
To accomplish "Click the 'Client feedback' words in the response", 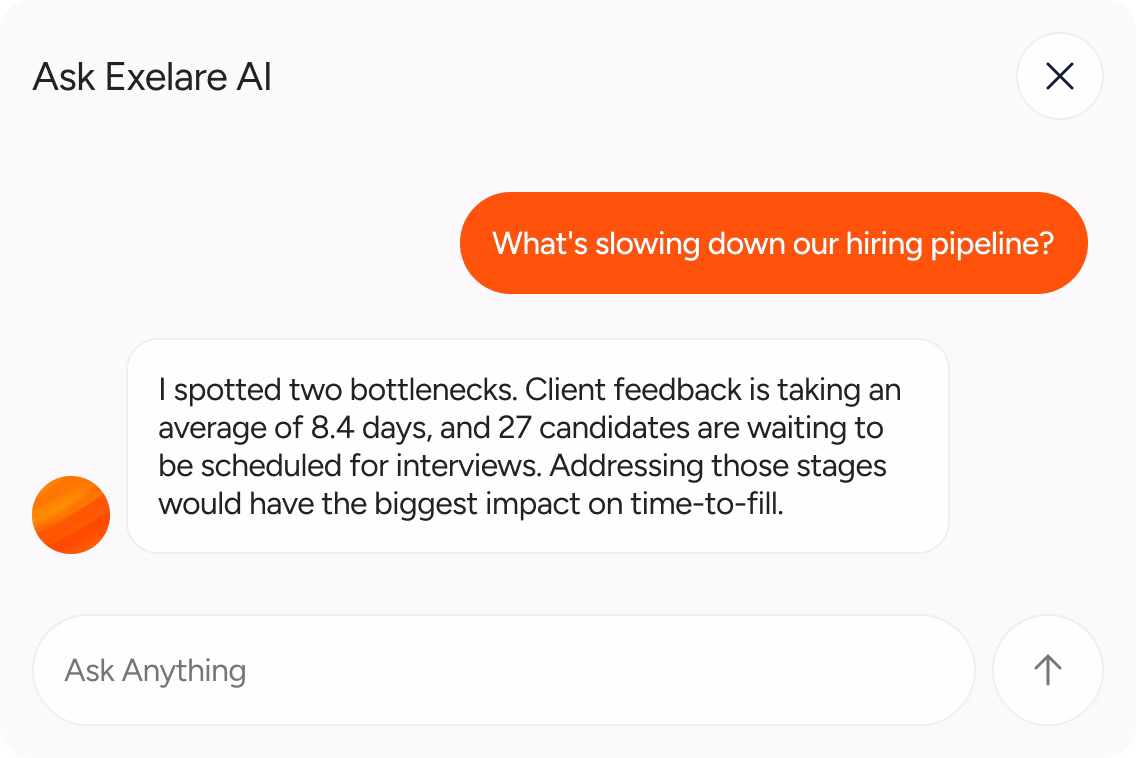I will 633,390.
